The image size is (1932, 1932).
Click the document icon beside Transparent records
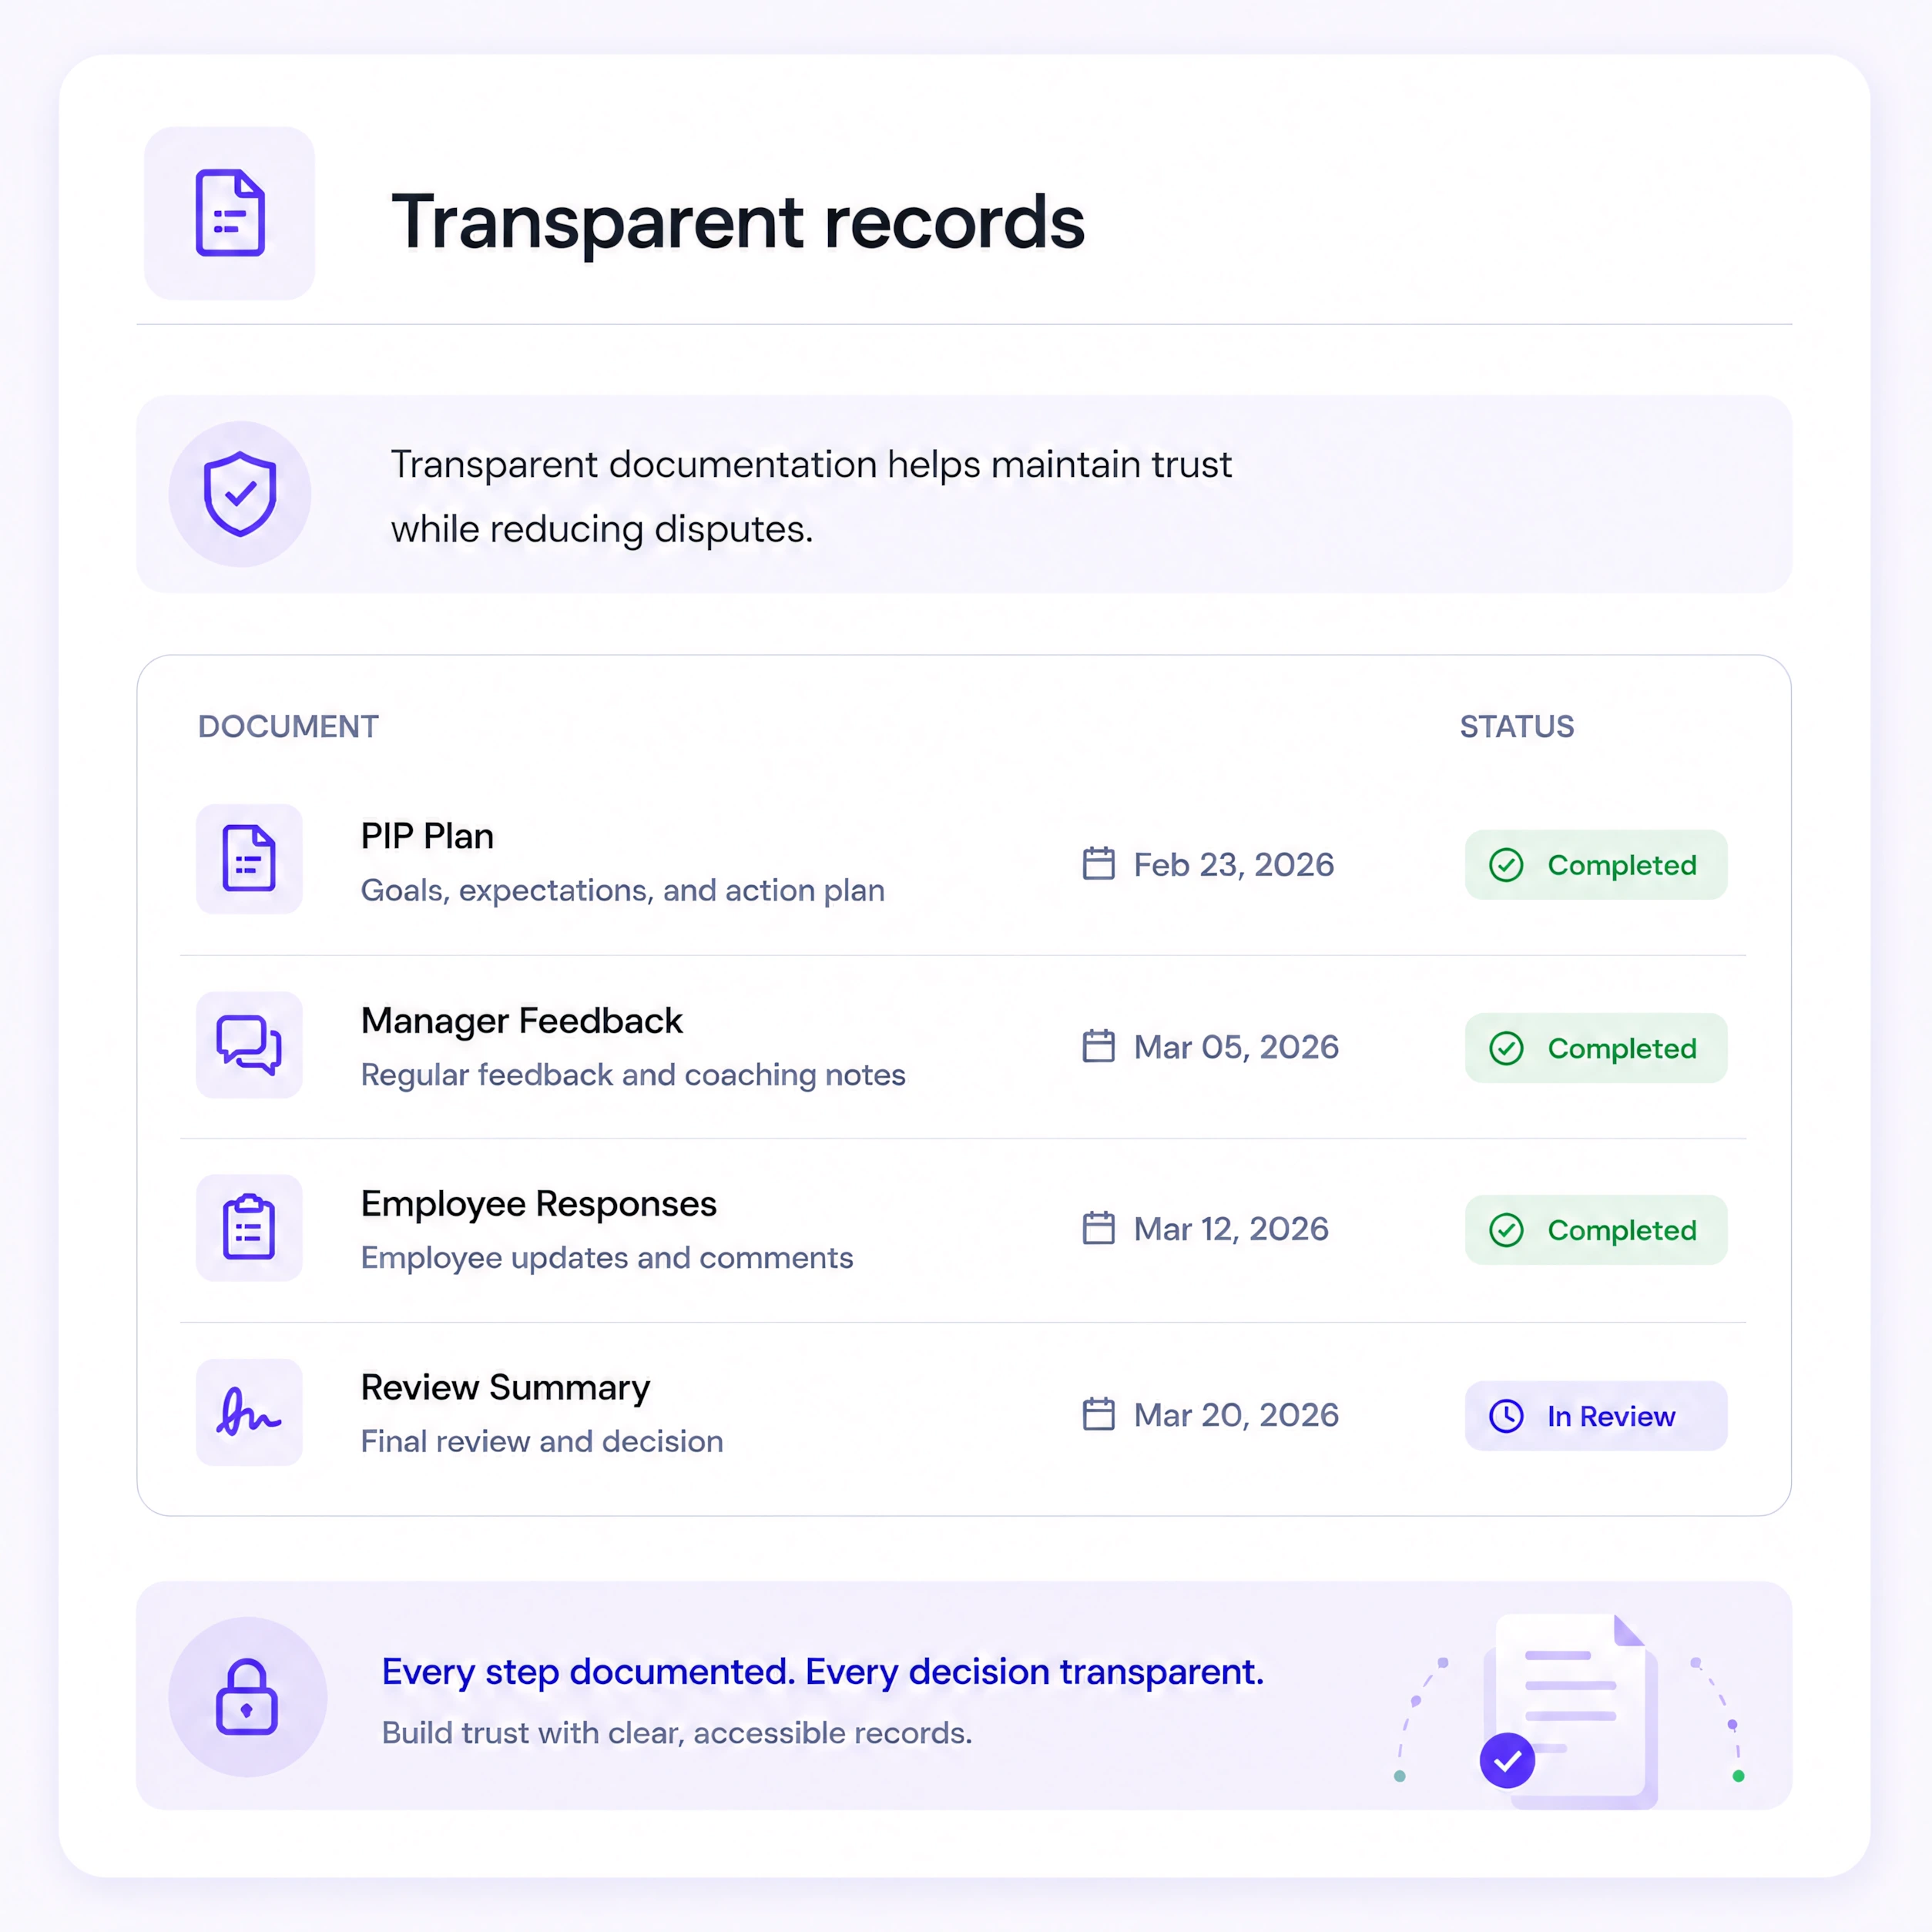point(230,213)
